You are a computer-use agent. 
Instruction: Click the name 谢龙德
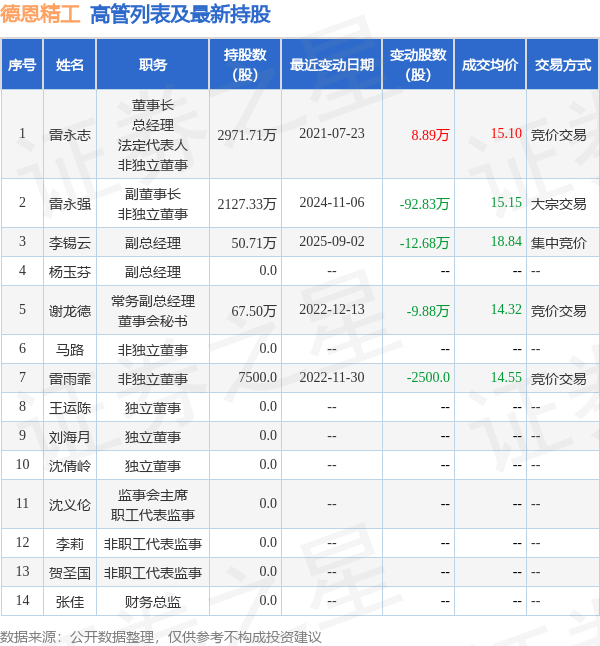click(x=70, y=311)
